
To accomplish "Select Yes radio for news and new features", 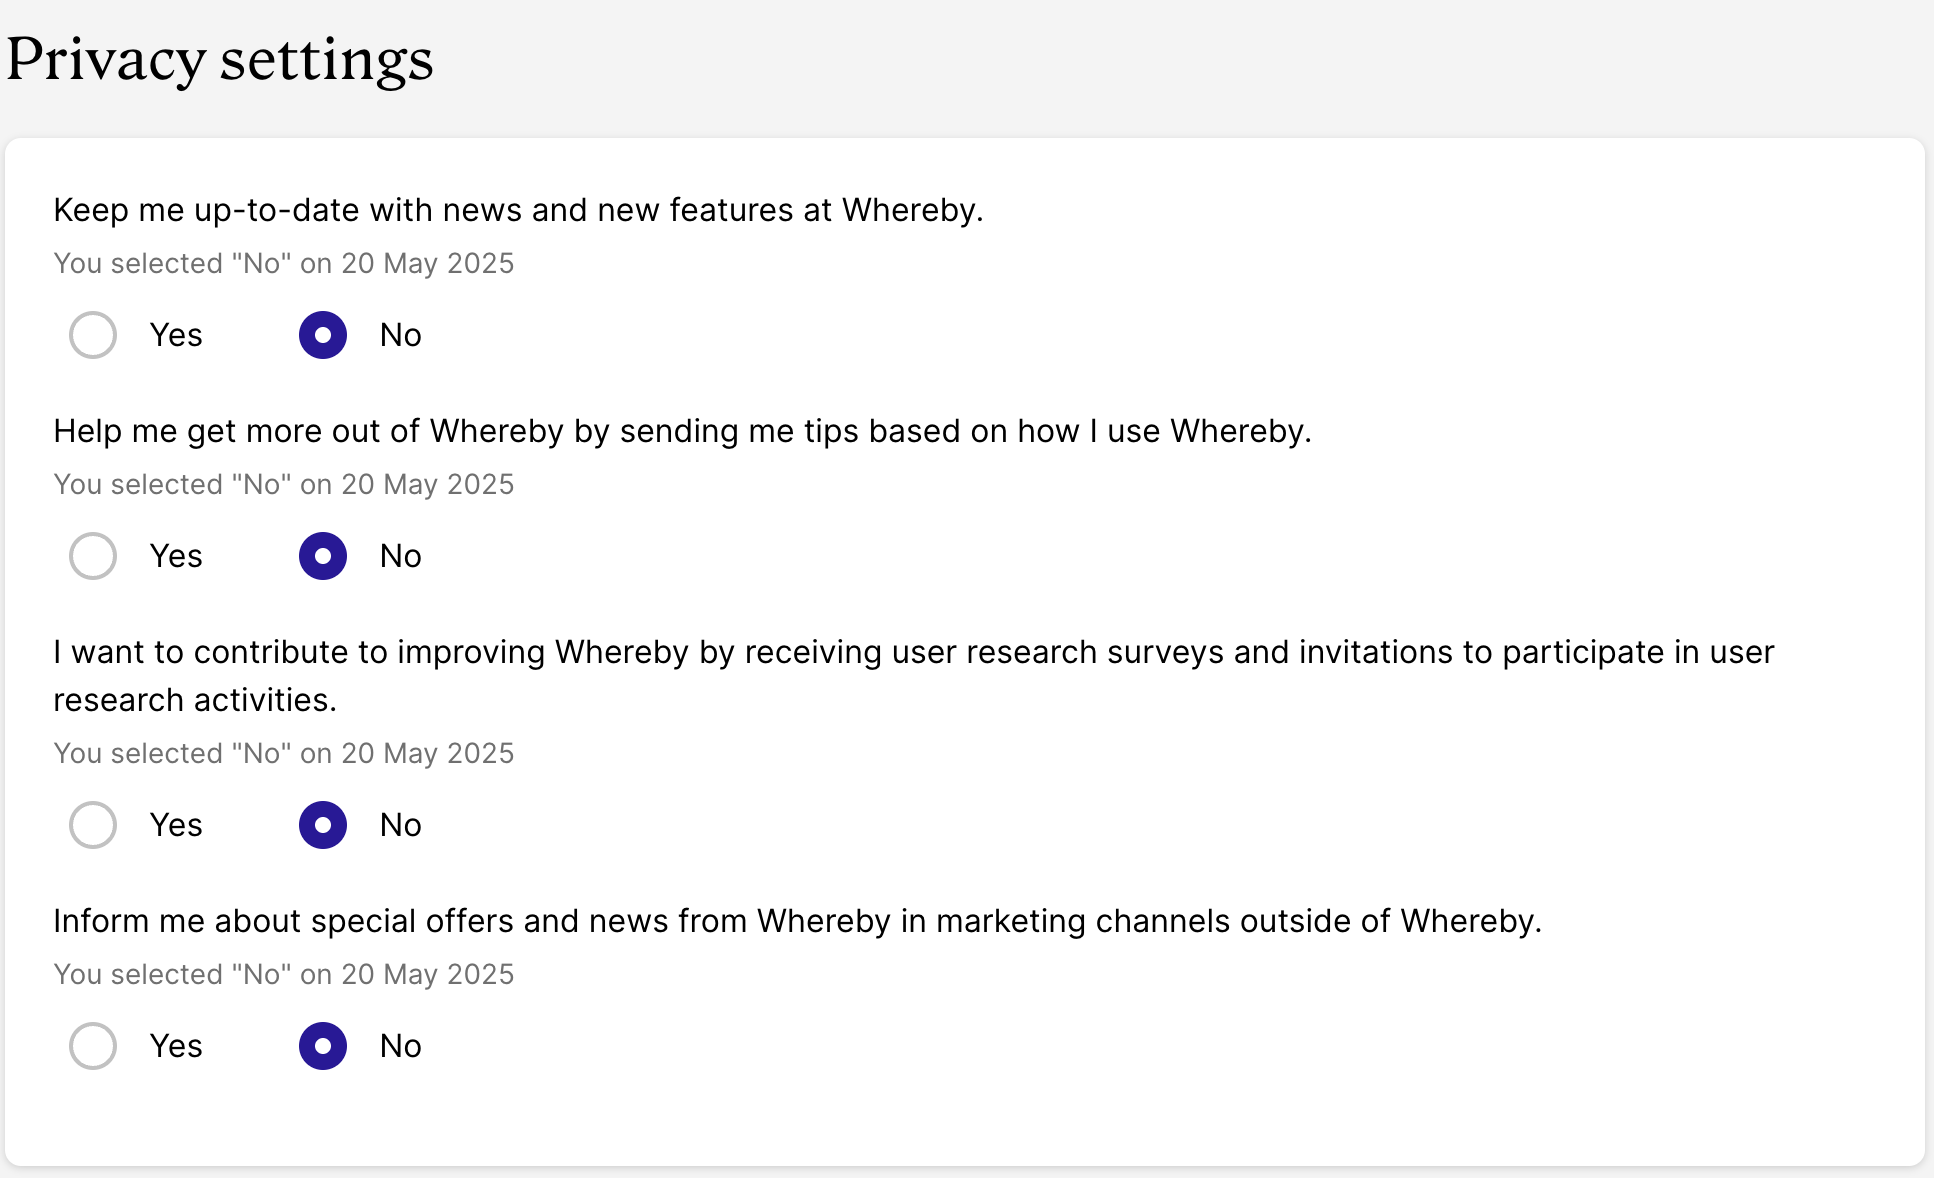I will click(x=93, y=335).
